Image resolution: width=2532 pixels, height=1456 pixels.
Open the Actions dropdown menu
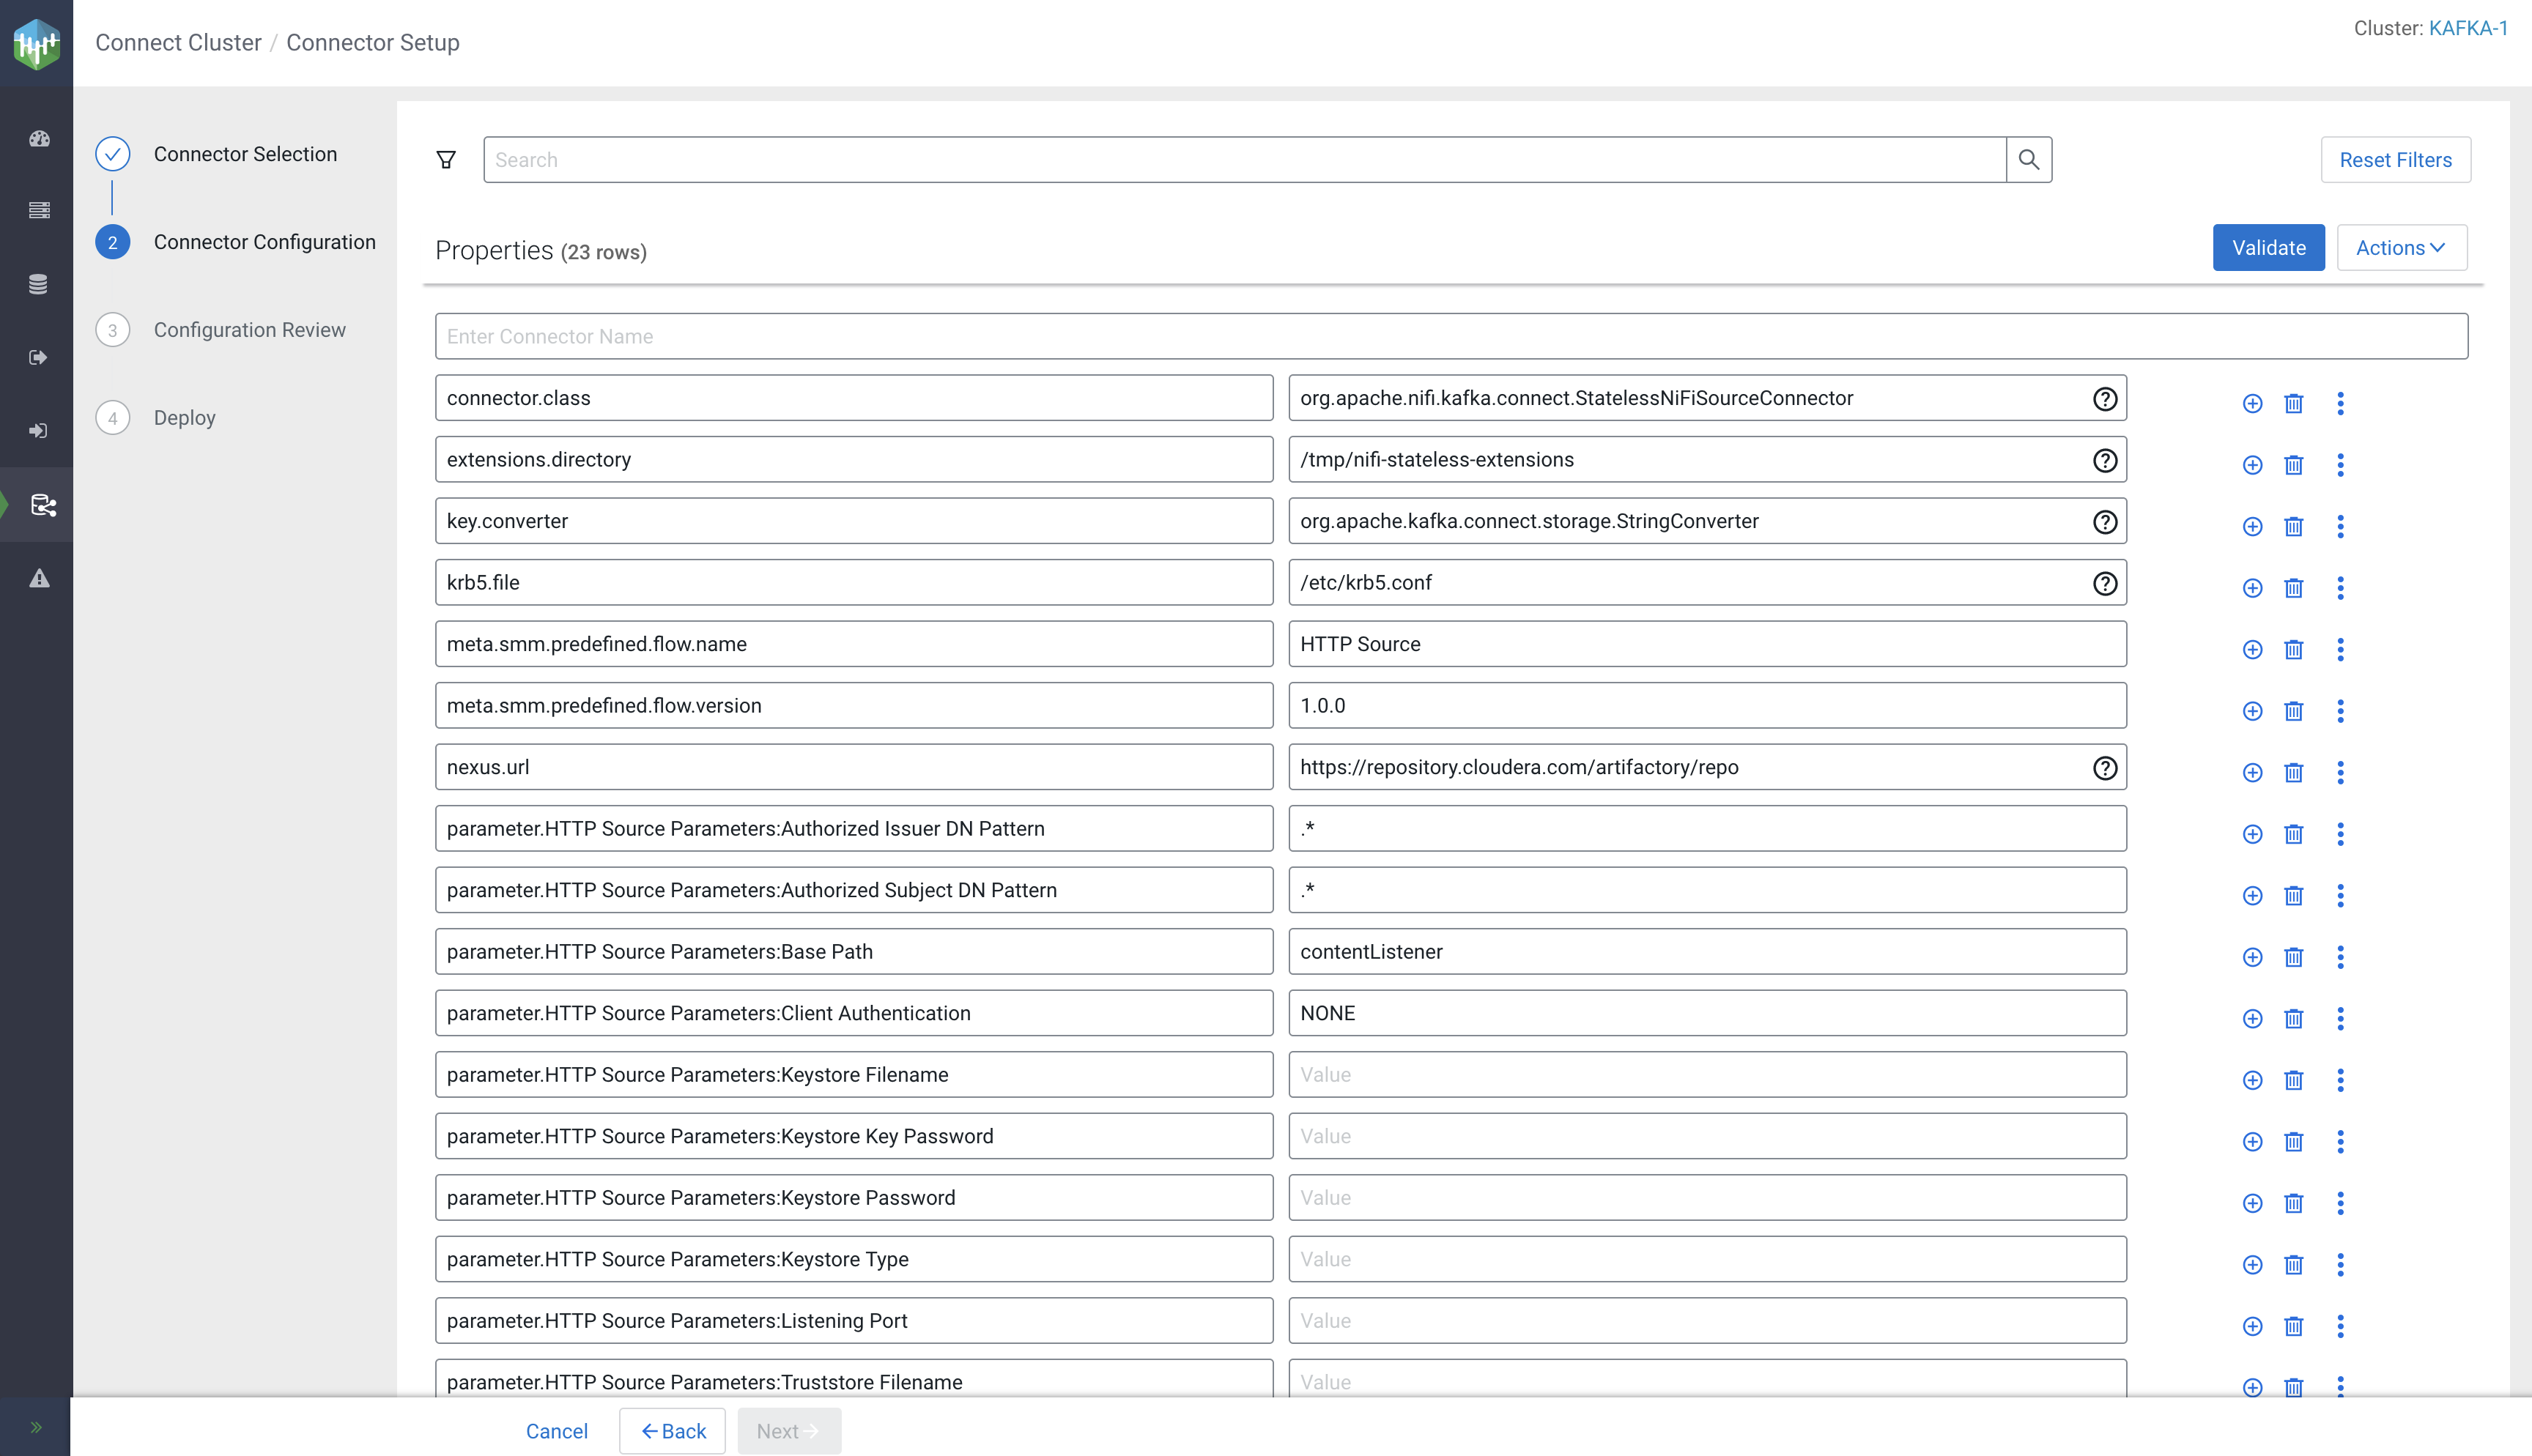point(2400,248)
